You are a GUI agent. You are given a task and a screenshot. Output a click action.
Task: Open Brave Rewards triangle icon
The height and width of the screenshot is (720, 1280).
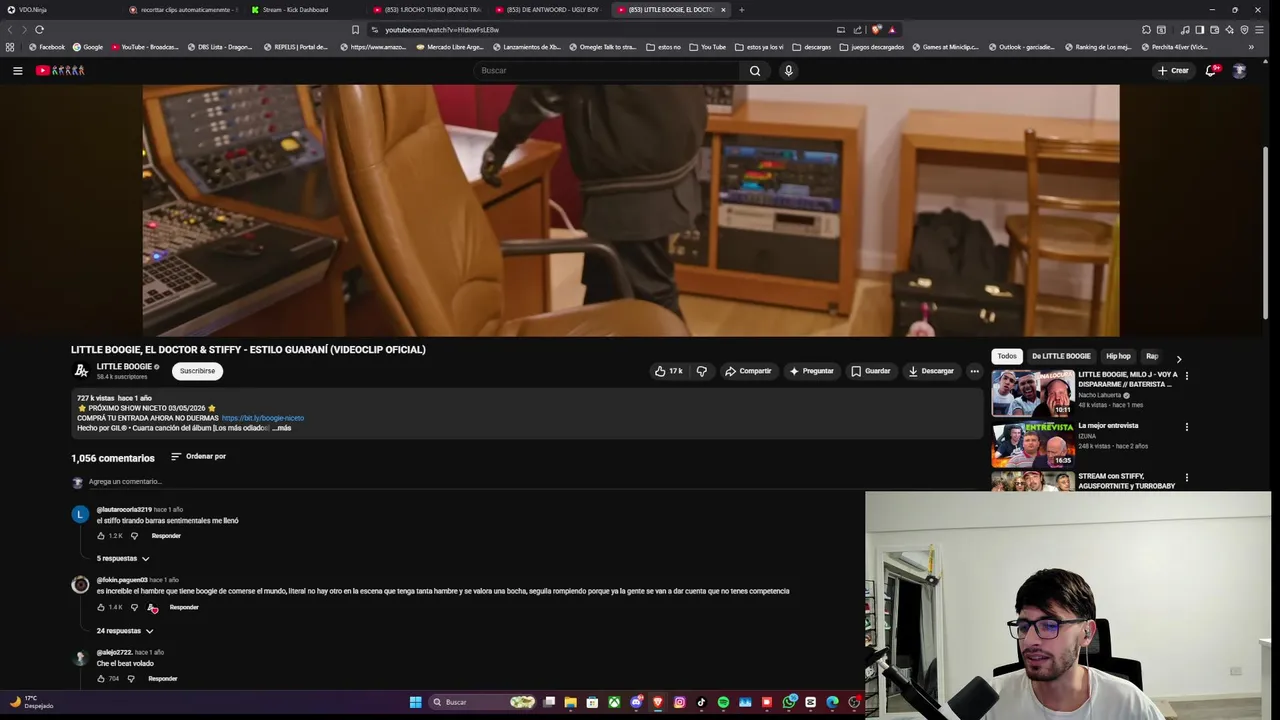pos(892,30)
